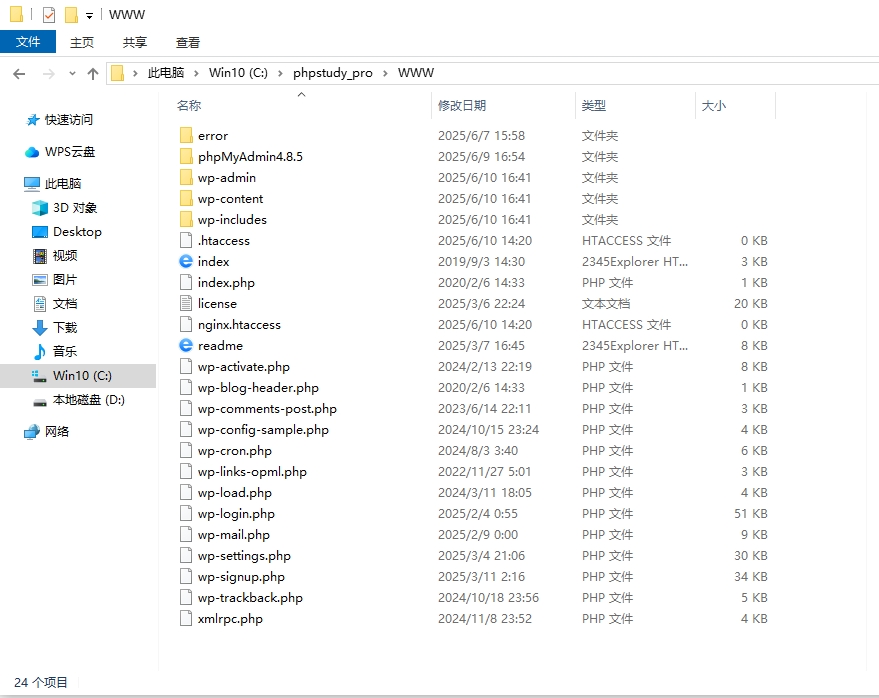Click Win10 (C:) in the address breadcrumb
This screenshot has width=879, height=698.
[238, 73]
